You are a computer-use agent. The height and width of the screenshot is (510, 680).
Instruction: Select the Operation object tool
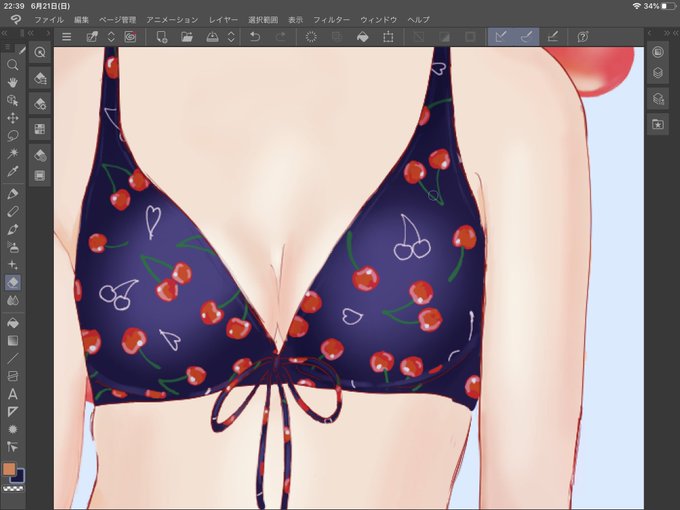pyautogui.click(x=13, y=100)
